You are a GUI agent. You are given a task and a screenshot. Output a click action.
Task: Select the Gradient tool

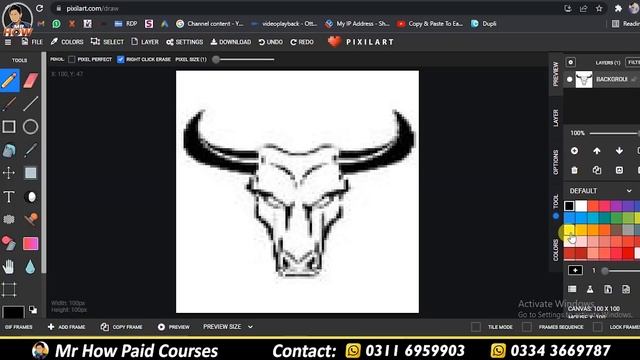pyautogui.click(x=31, y=243)
